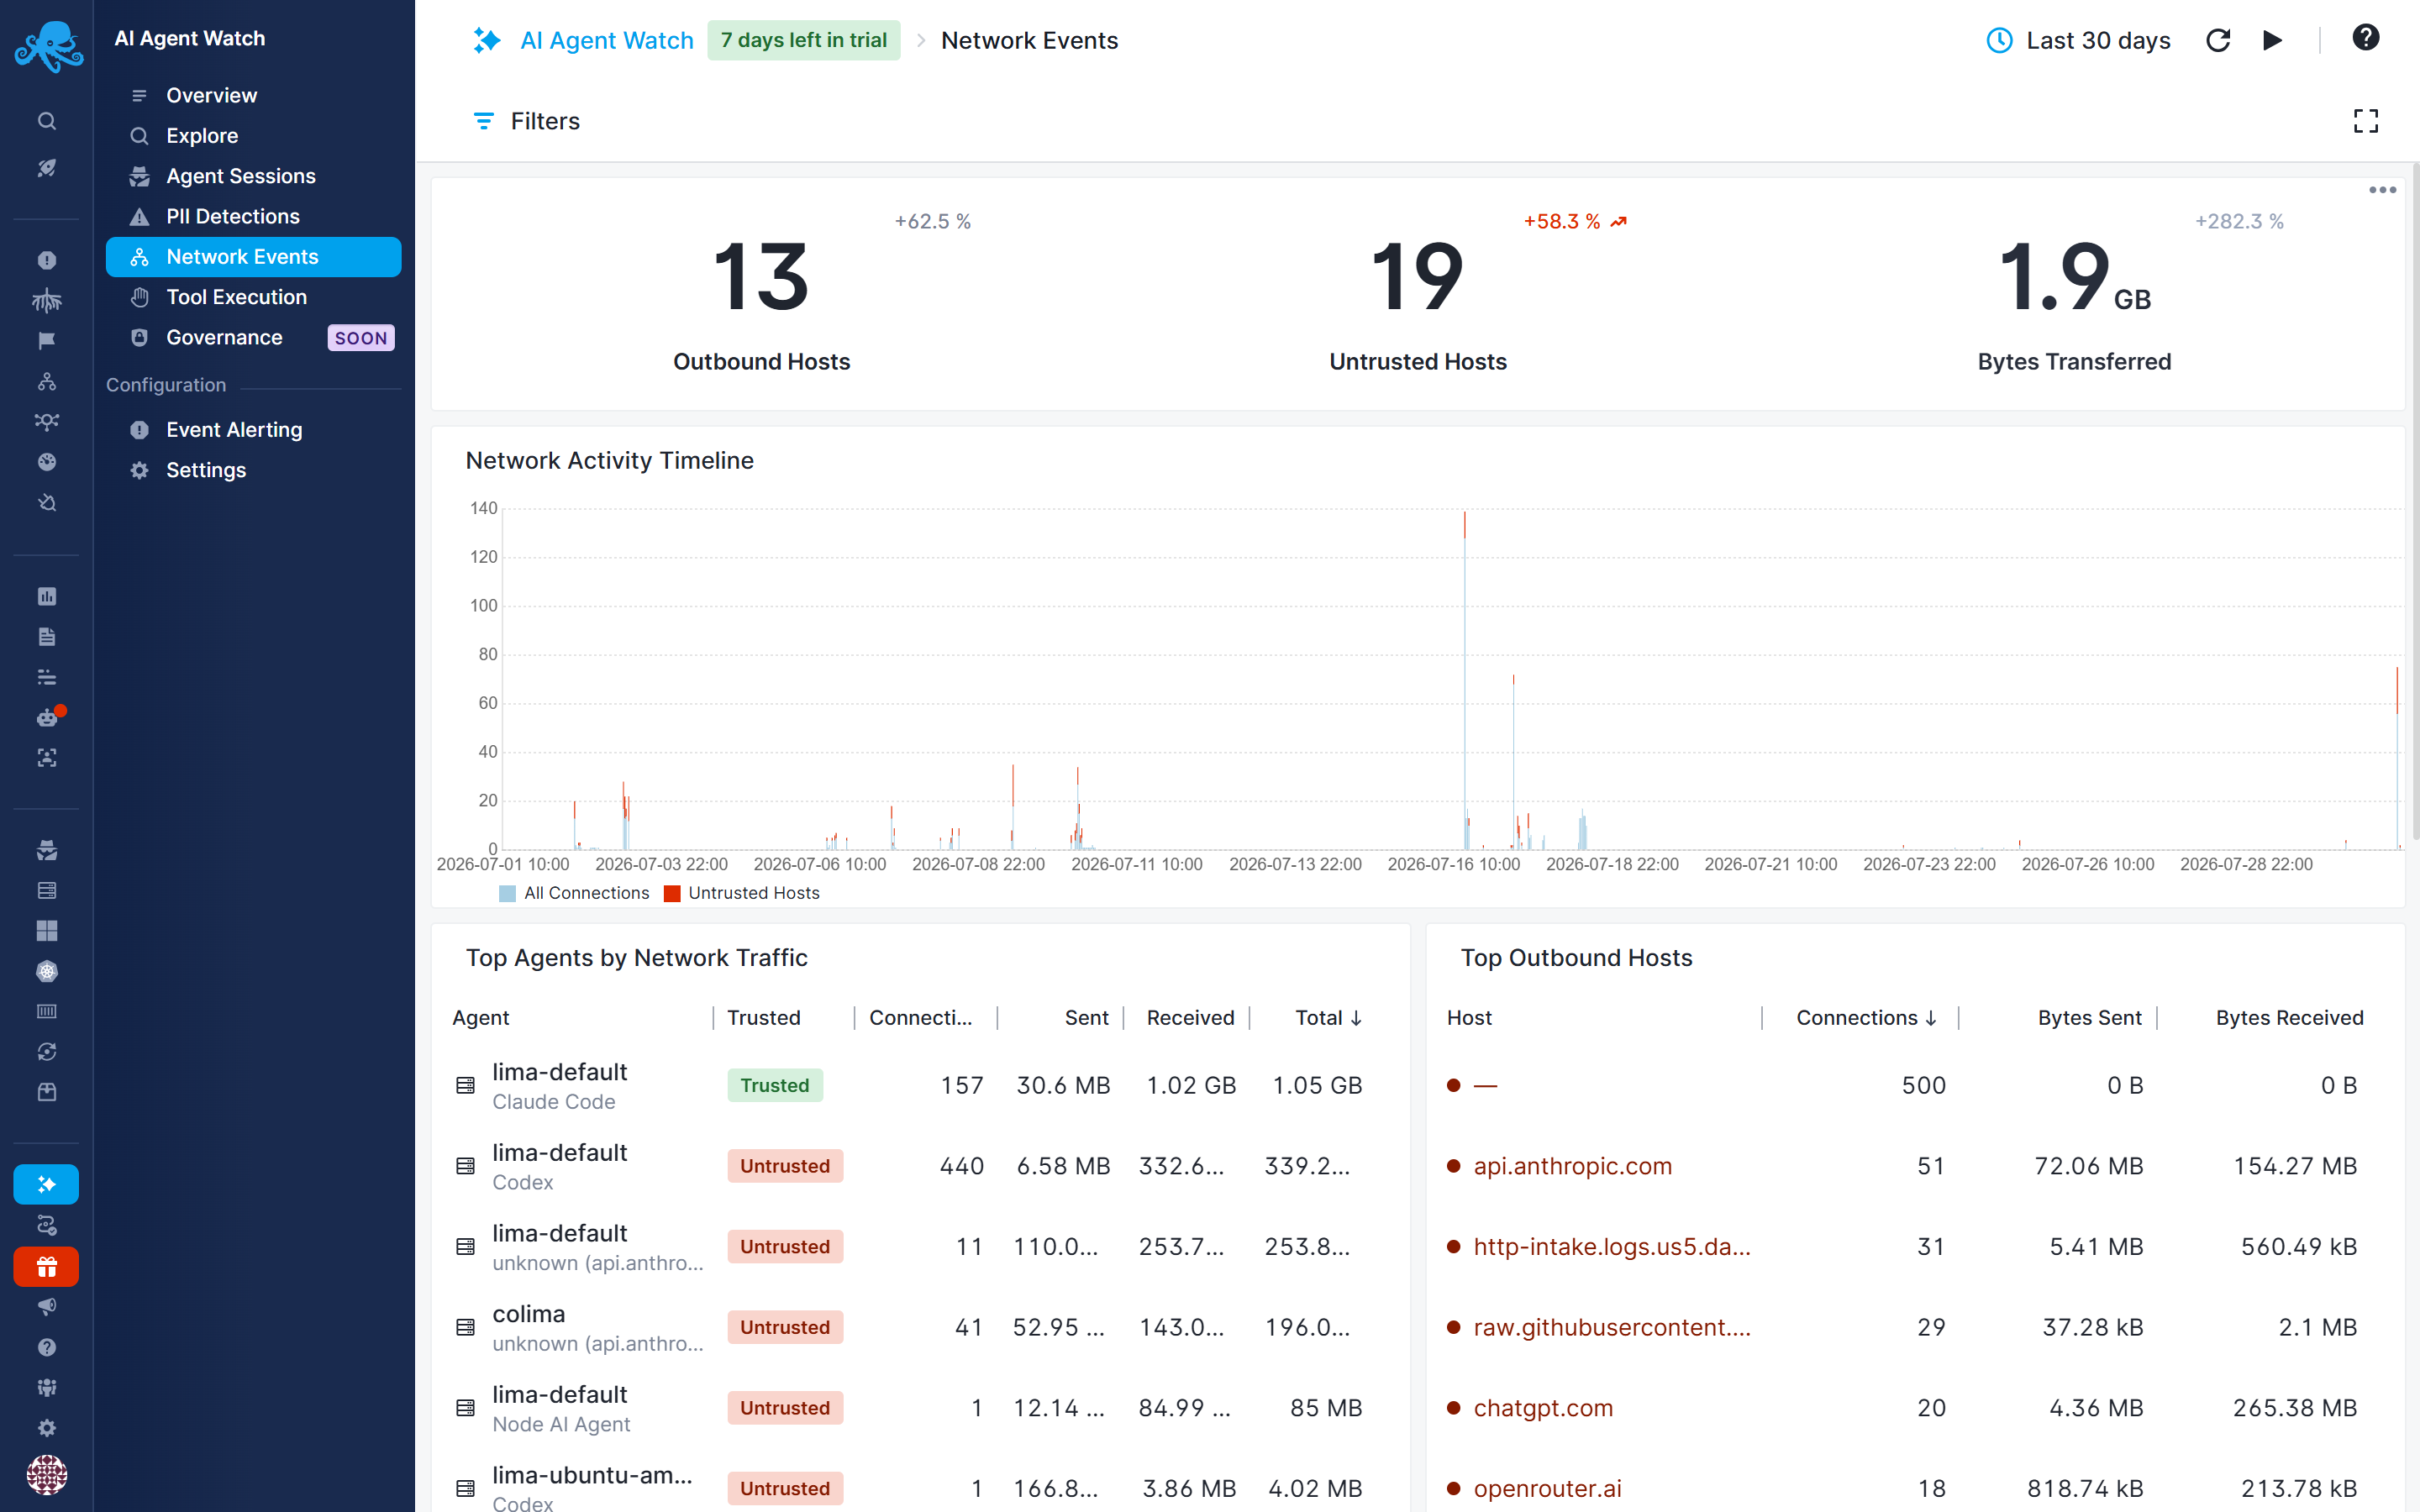Go to Overview in sidebar
The image size is (2420, 1512).
tap(253, 95)
